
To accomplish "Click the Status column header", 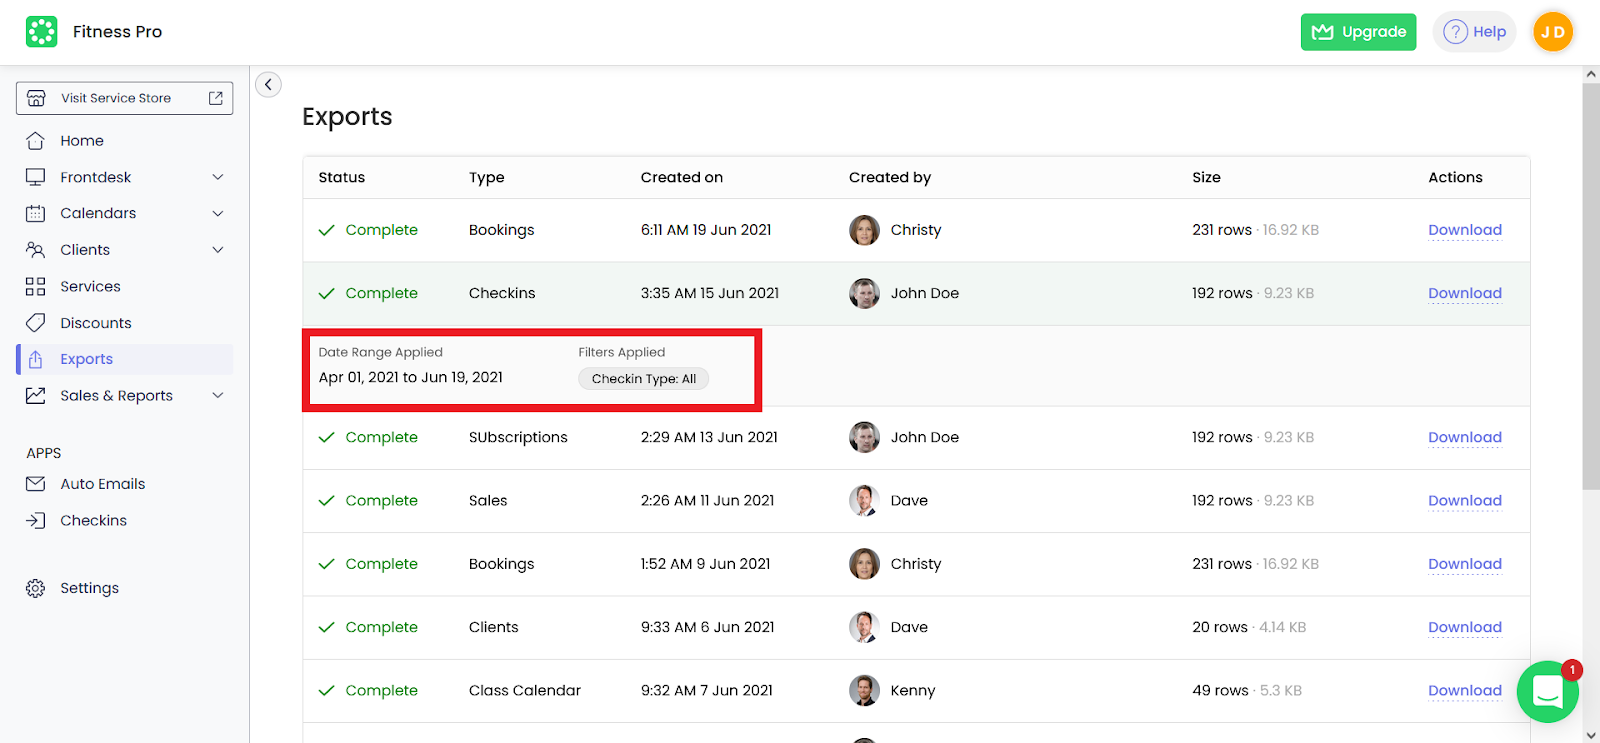I will (342, 177).
